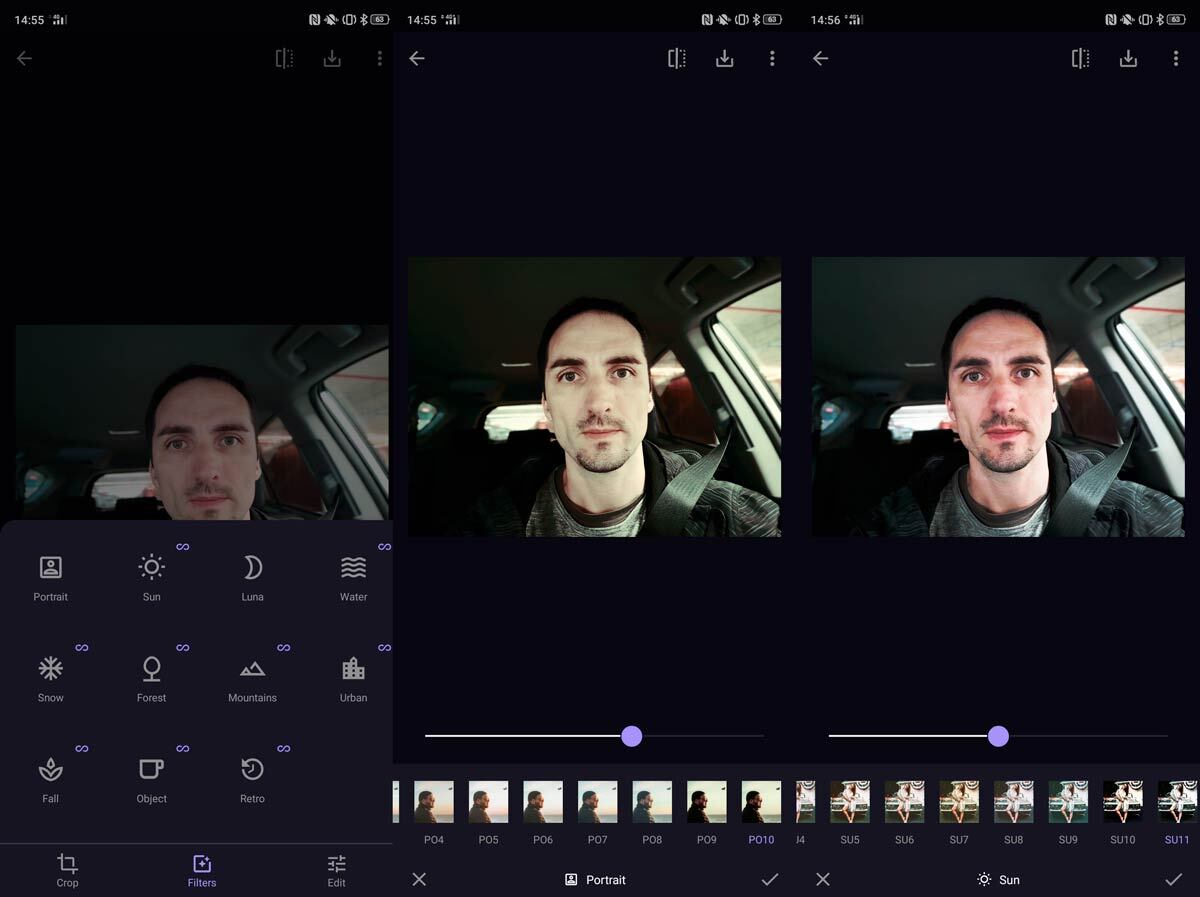
Task: Pick the Forest filter category
Action: [x=151, y=679]
